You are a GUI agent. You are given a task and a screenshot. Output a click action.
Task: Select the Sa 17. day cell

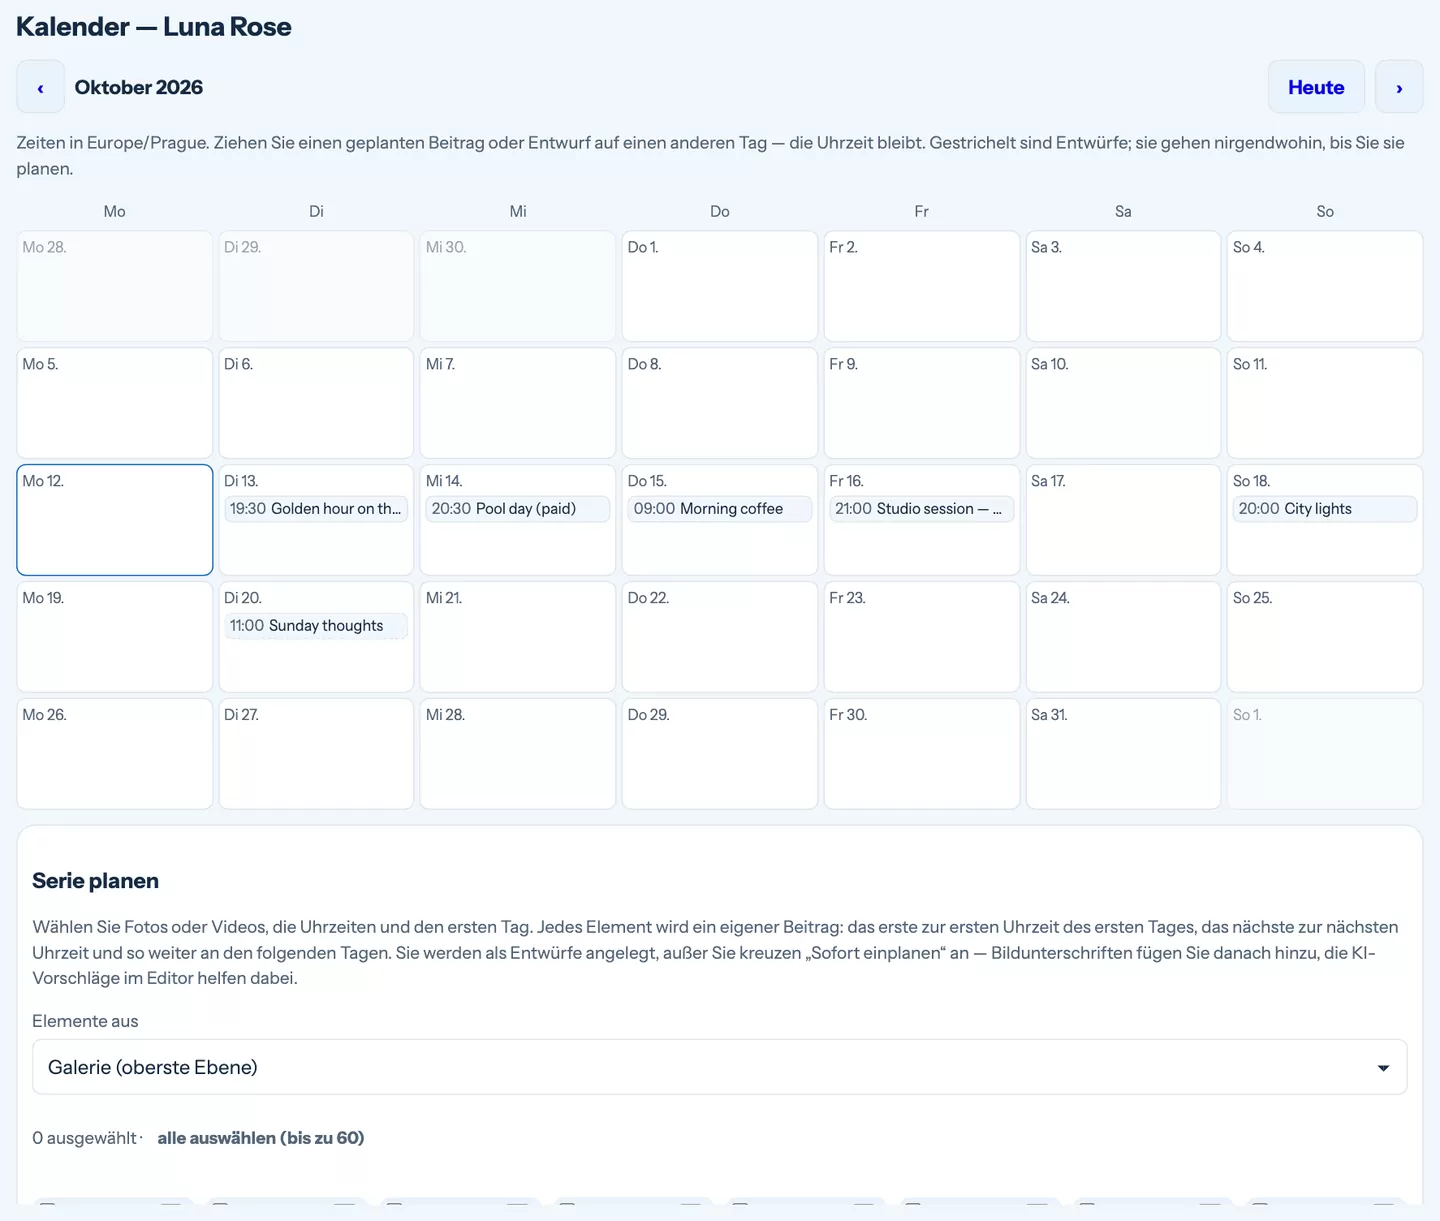tap(1123, 520)
